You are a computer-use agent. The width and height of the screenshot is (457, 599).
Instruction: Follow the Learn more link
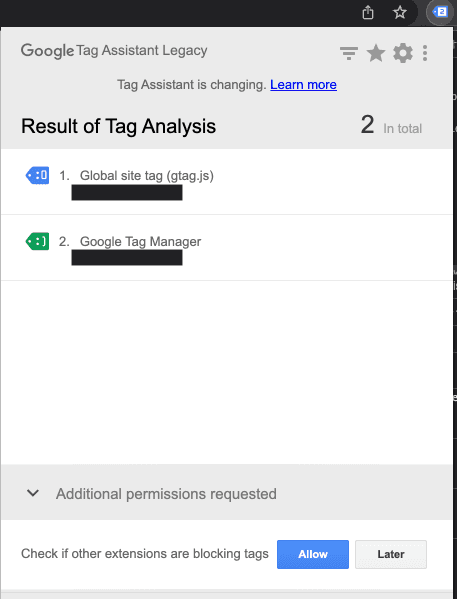303,84
